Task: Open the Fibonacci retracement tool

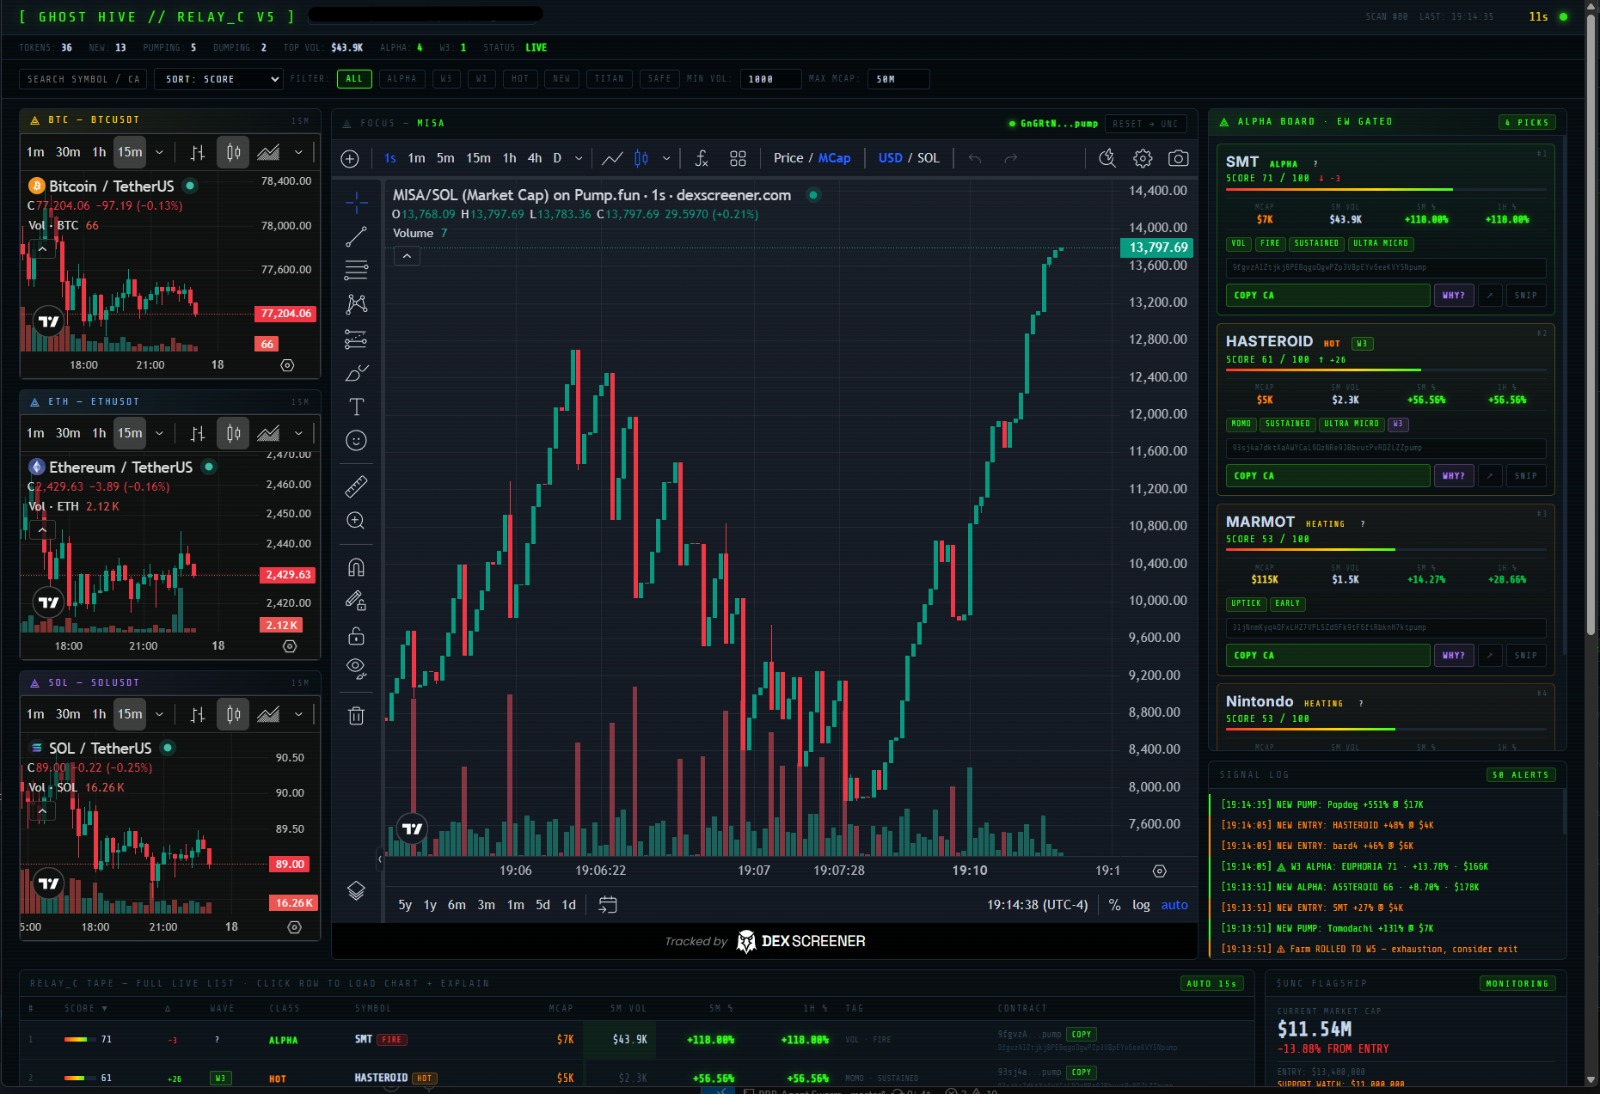Action: coord(356,270)
